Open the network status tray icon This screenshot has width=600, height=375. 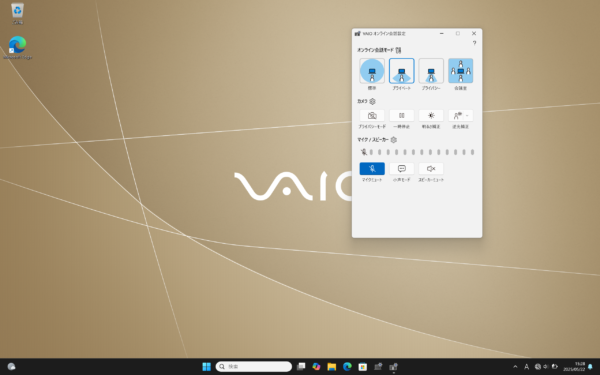click(x=538, y=367)
